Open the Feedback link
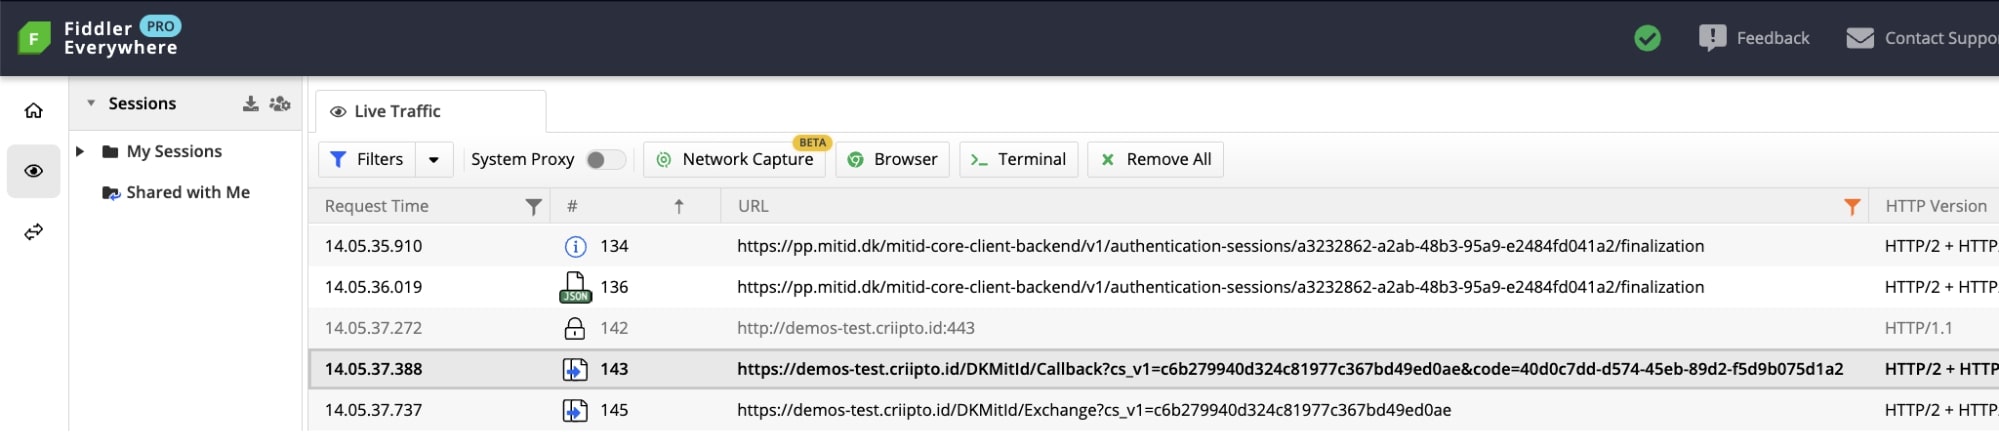This screenshot has width=1999, height=432. (1754, 38)
